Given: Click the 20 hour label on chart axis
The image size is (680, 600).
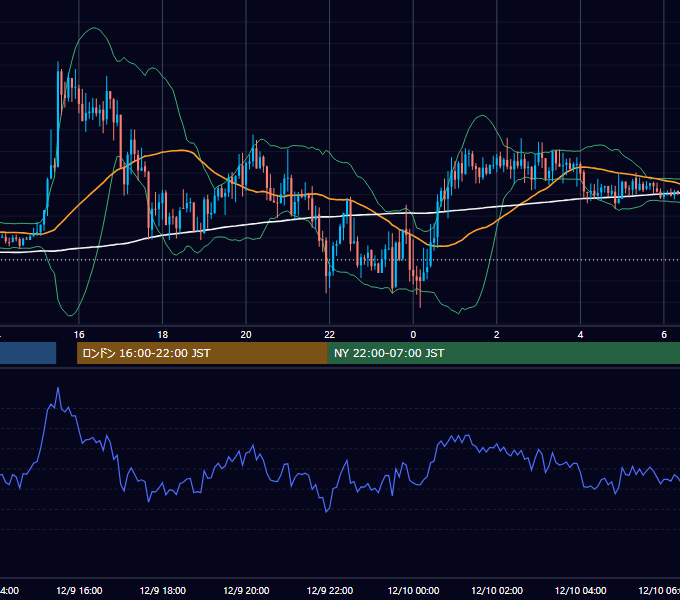Looking at the screenshot, I should point(246,335).
